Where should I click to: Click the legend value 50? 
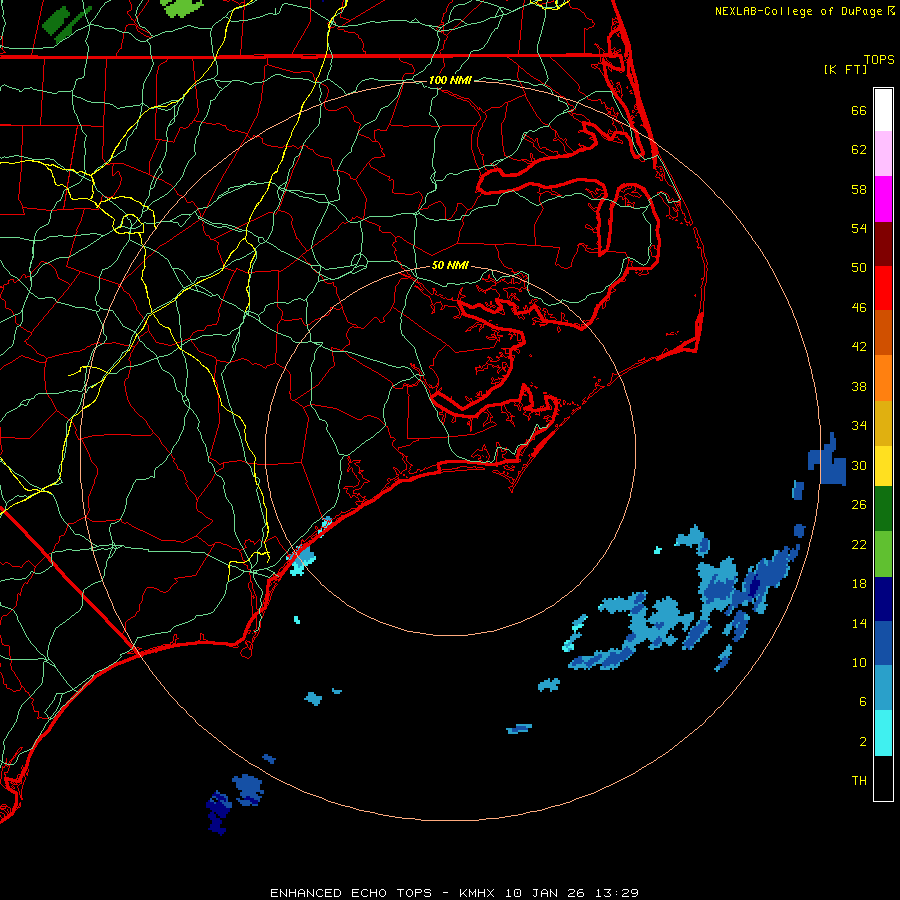click(x=859, y=268)
